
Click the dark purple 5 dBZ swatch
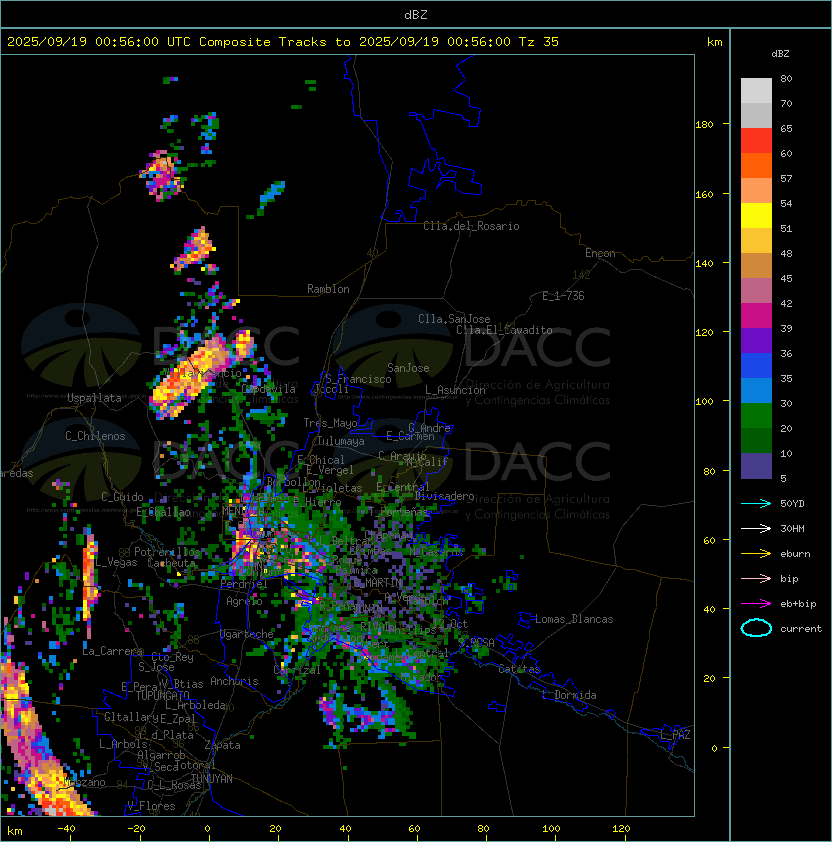[x=756, y=466]
